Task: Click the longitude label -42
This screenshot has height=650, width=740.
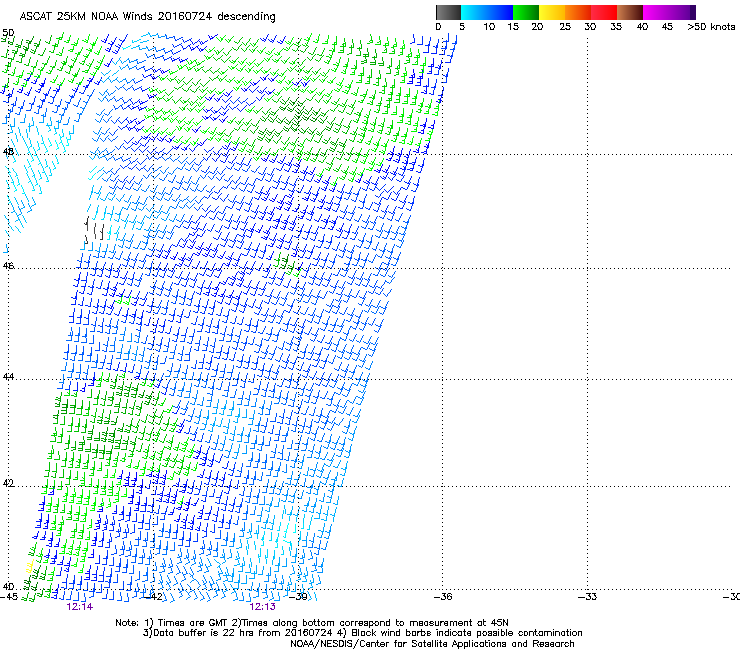Action: coord(153,597)
